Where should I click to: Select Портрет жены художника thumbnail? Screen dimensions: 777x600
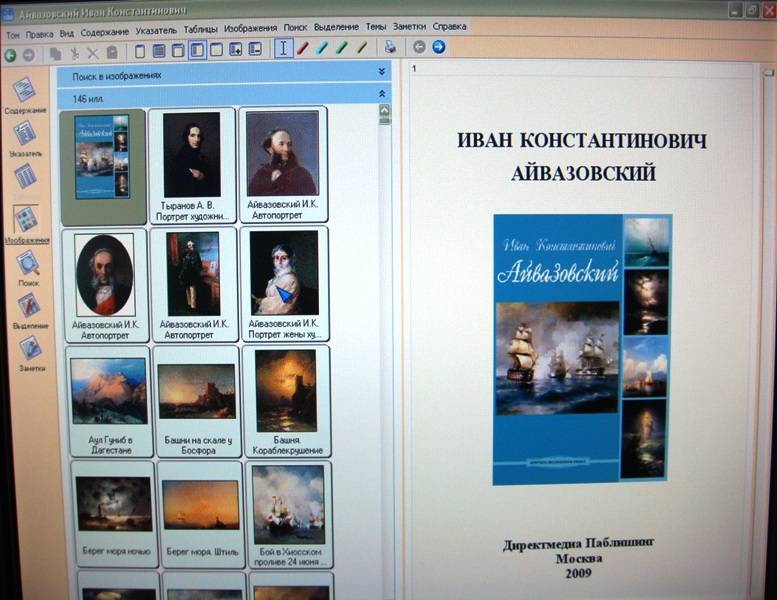click(x=284, y=284)
